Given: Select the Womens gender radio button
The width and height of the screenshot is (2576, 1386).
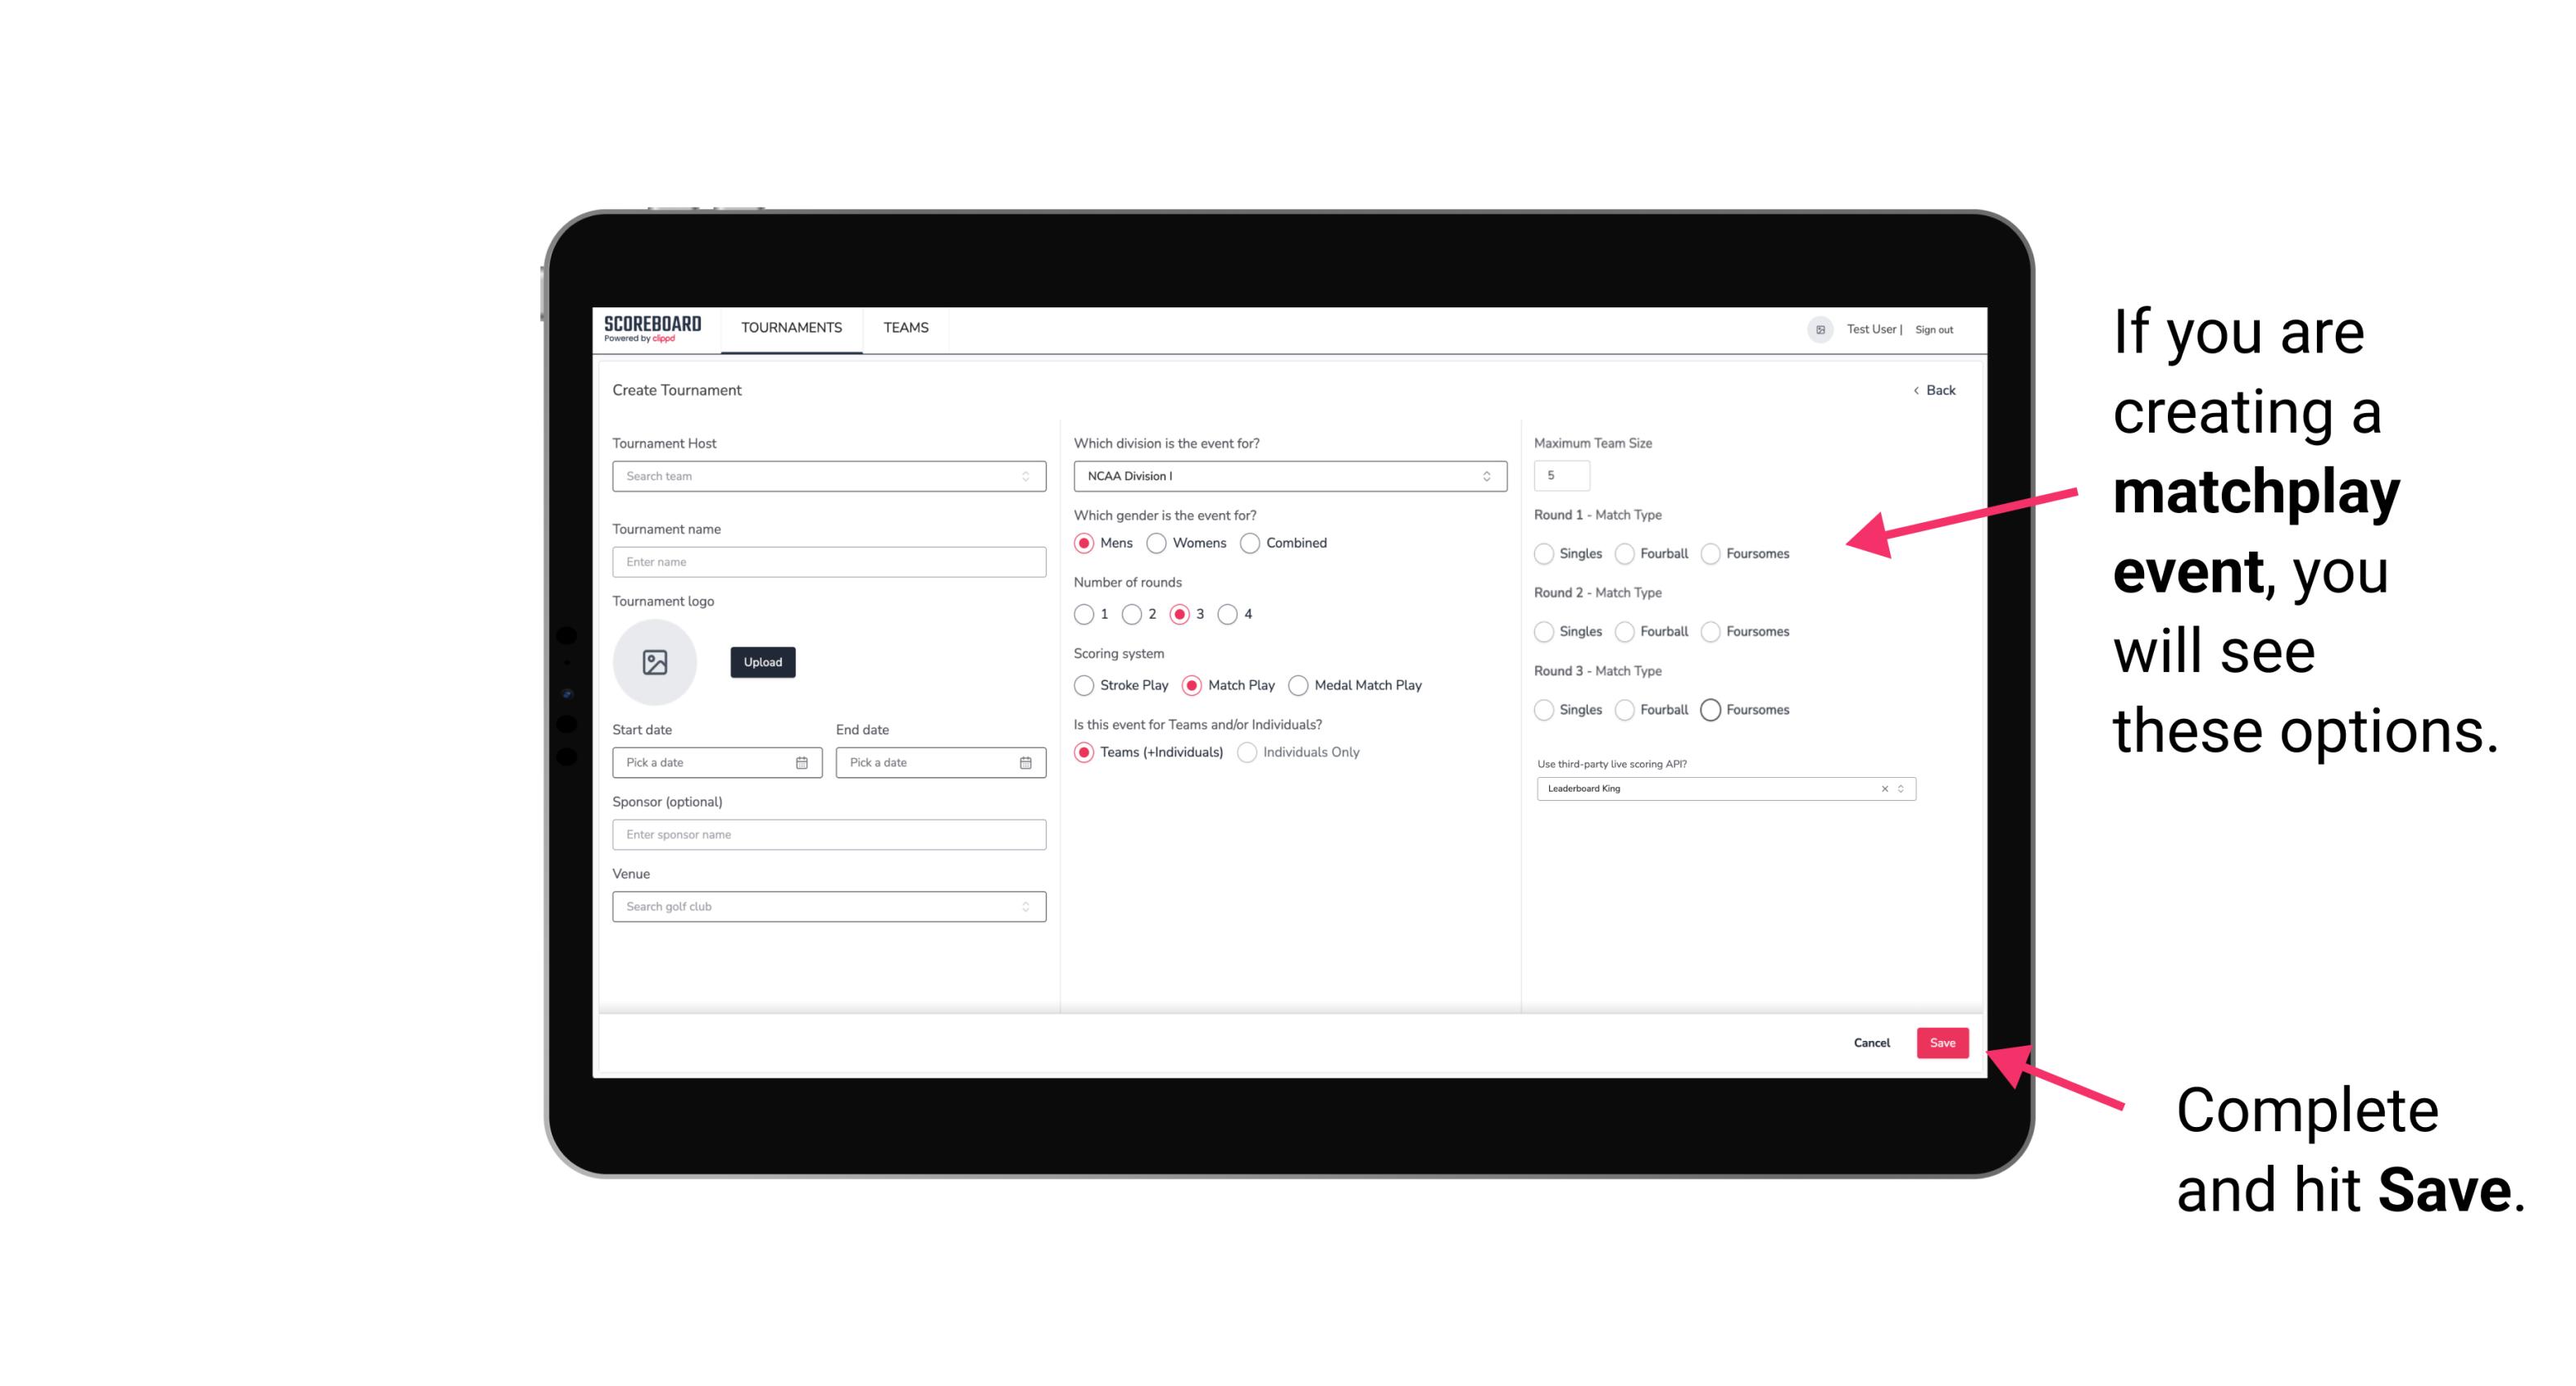Looking at the screenshot, I should tap(1156, 543).
